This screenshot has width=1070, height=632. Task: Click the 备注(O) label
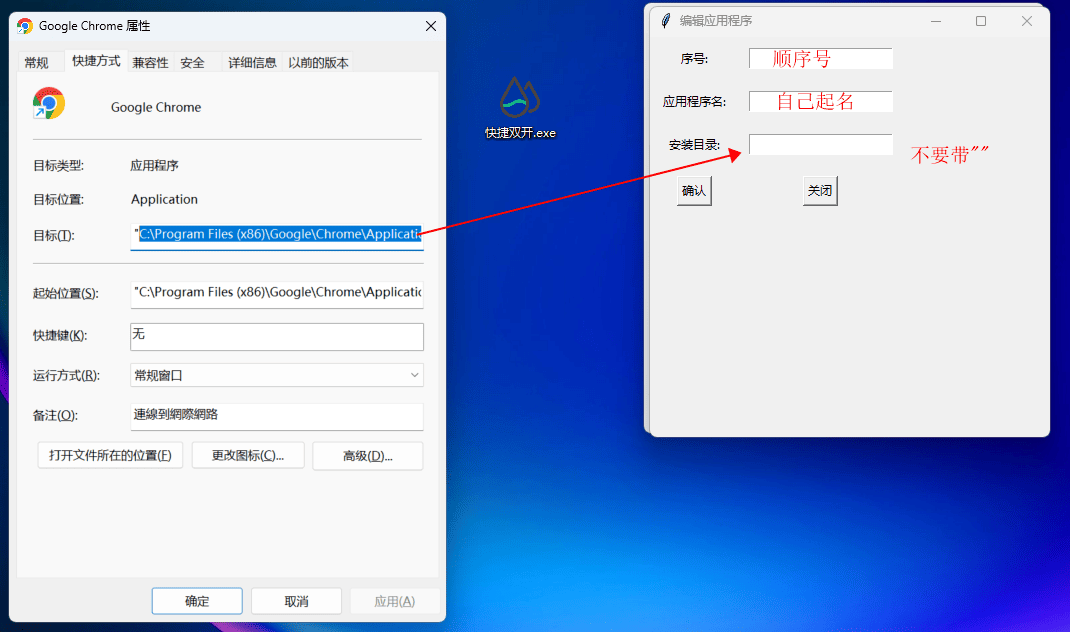click(x=55, y=416)
